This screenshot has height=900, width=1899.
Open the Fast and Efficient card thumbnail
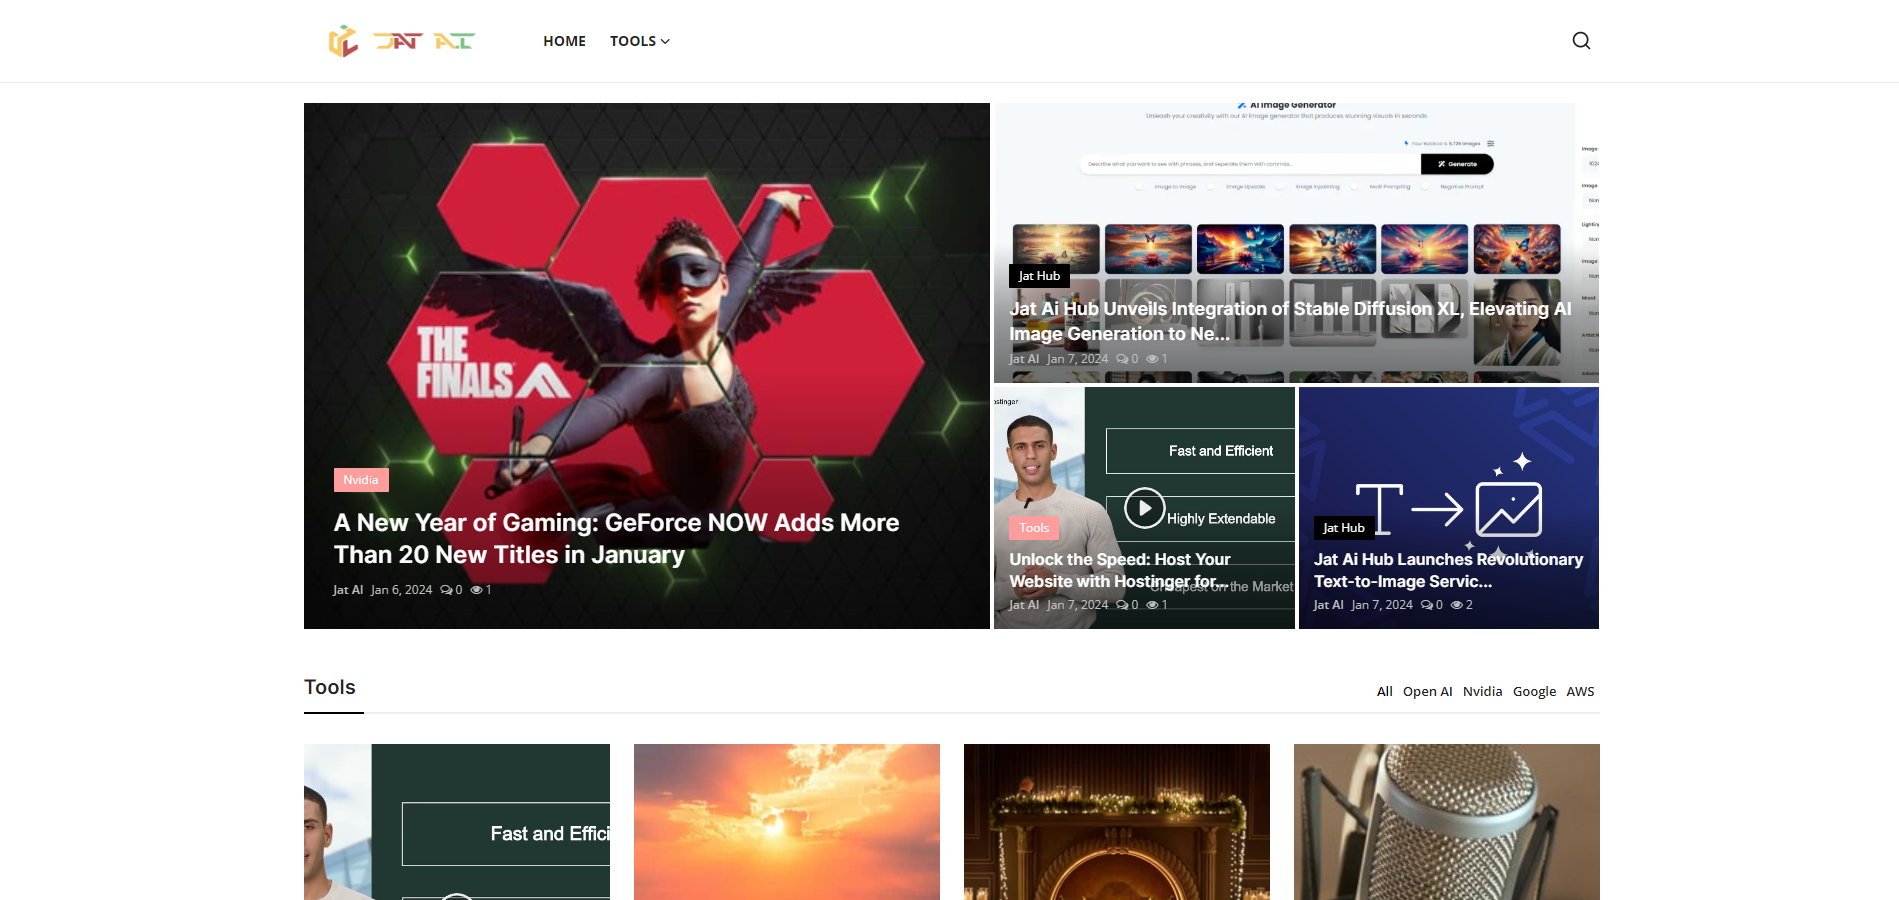(457, 822)
